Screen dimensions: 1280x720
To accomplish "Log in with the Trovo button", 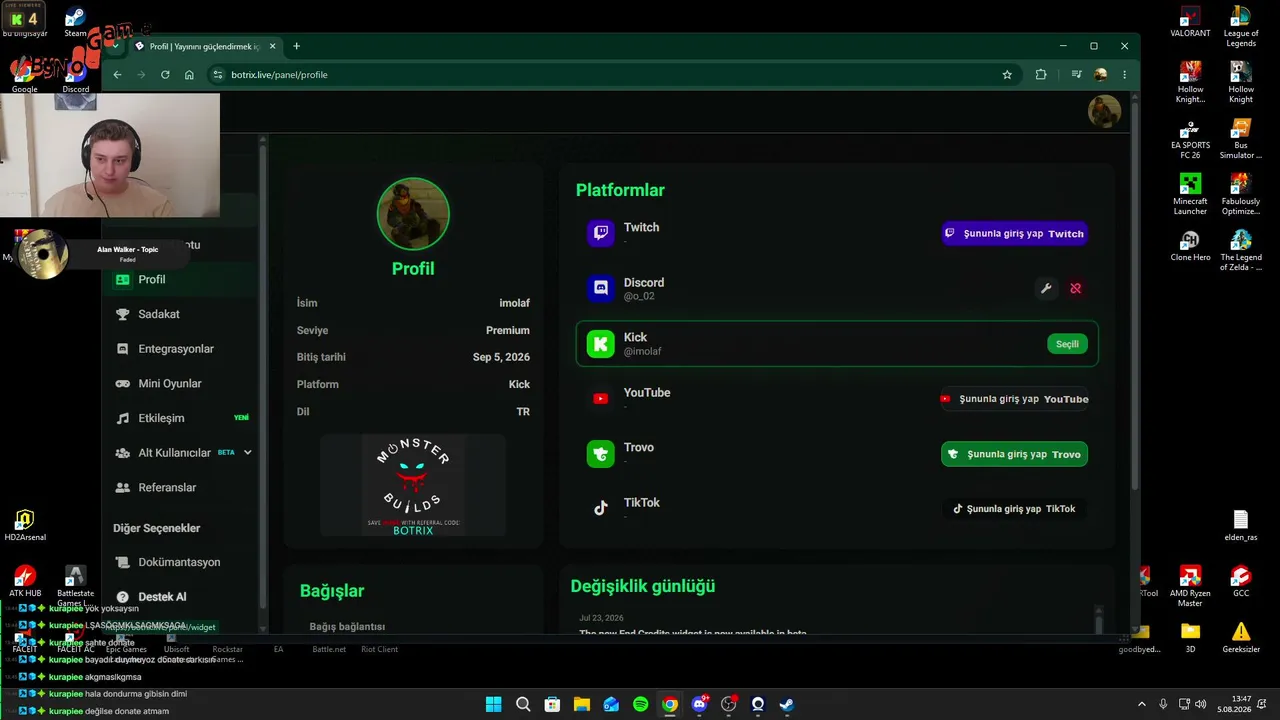I will tap(1014, 454).
